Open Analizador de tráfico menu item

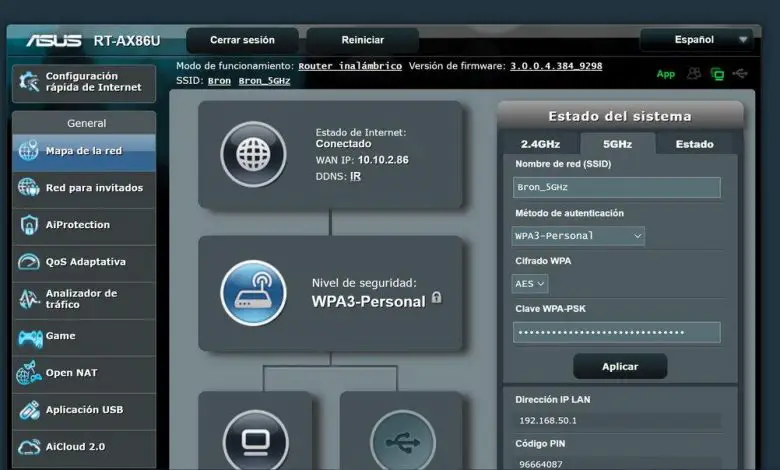(x=84, y=299)
